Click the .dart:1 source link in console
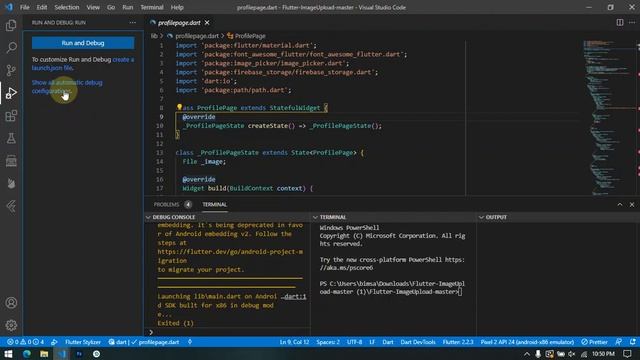 point(294,296)
